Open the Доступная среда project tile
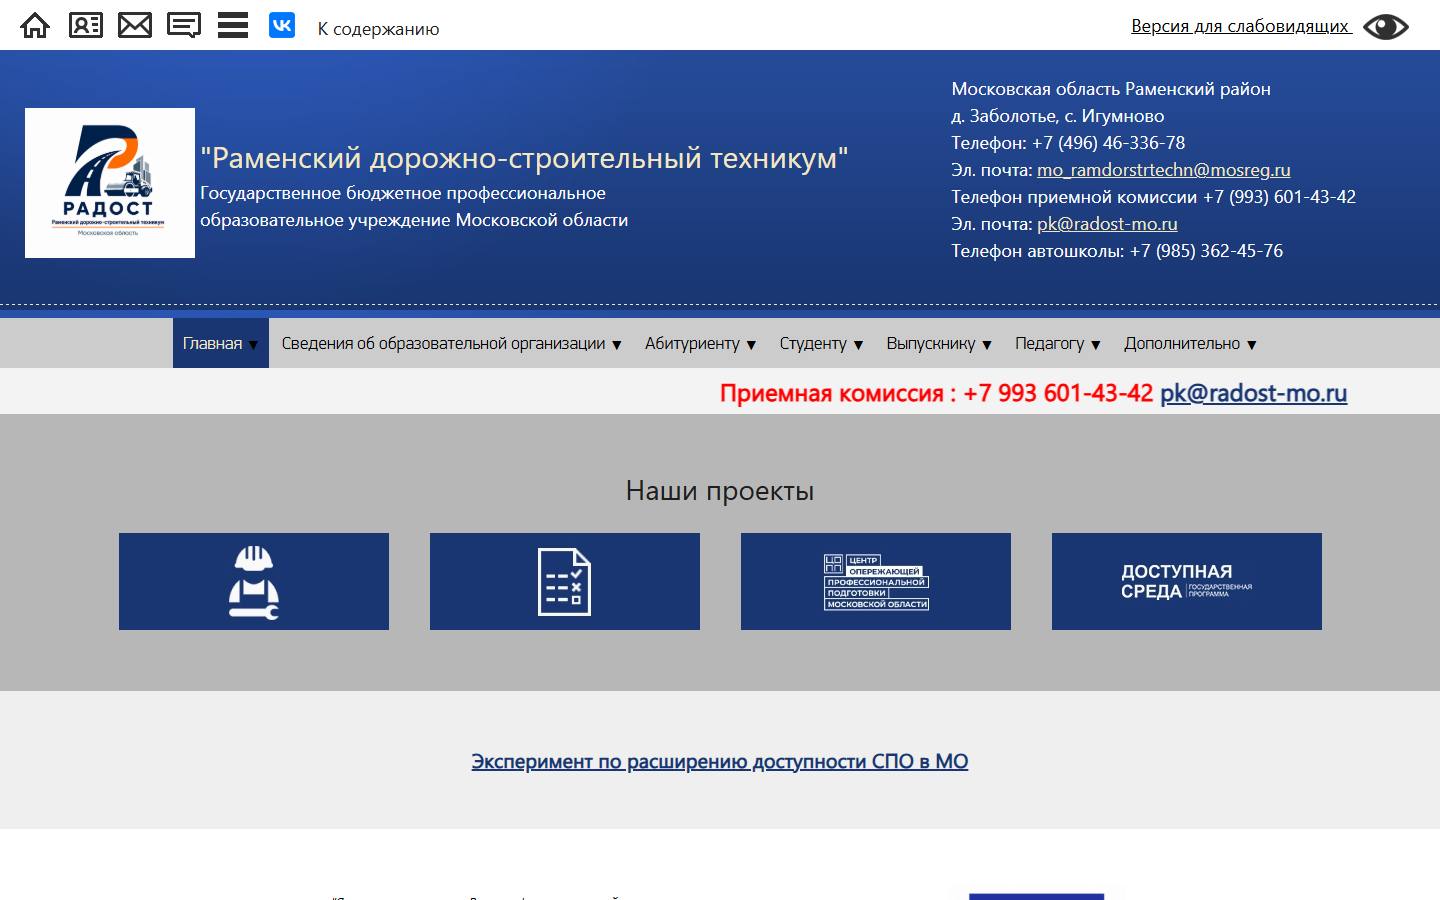This screenshot has height=900, width=1440. pos(1187,581)
